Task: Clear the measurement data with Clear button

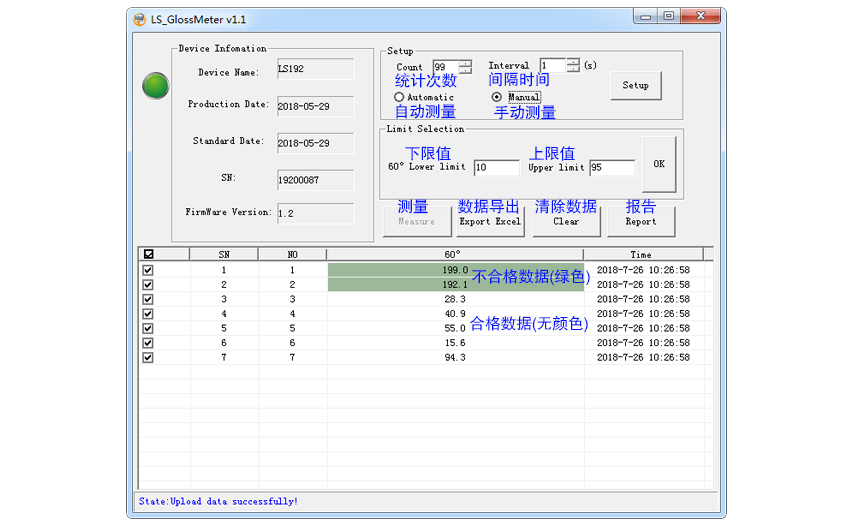Action: 566,221
